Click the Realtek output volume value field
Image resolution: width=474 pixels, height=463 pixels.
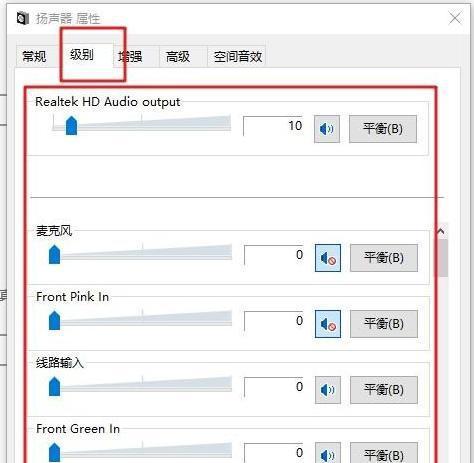[273, 126]
